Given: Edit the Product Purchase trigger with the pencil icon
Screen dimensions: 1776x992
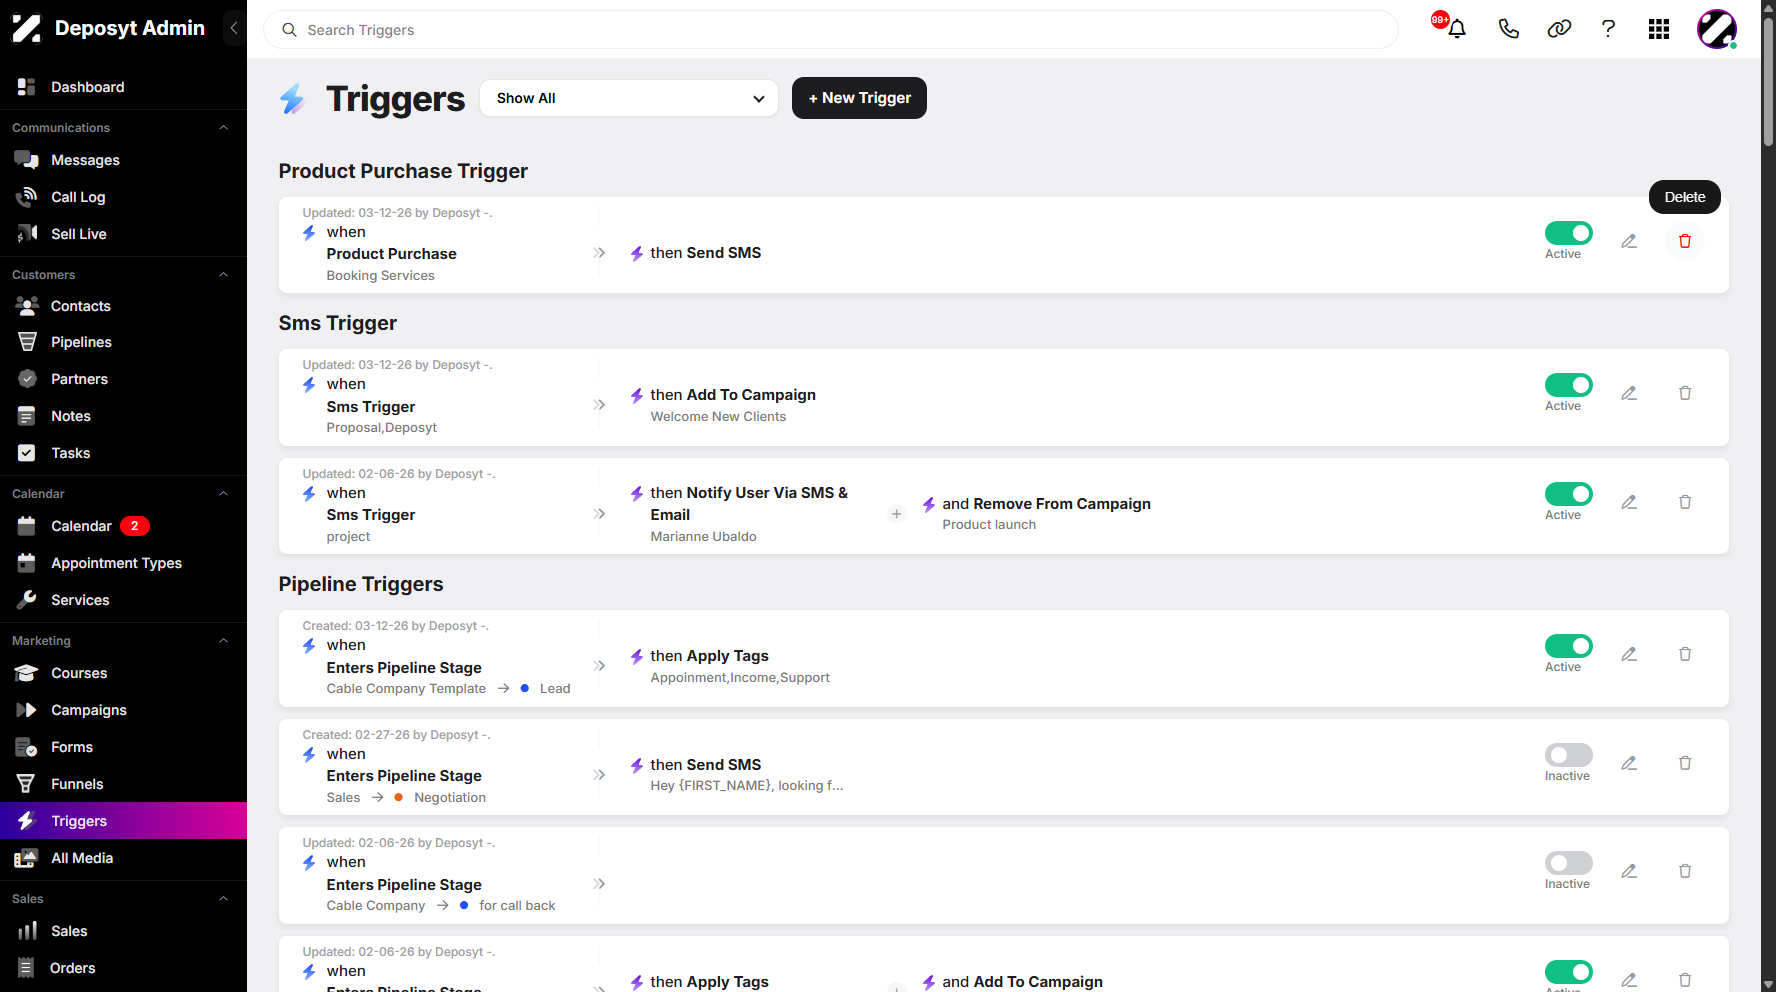Looking at the screenshot, I should coord(1629,241).
